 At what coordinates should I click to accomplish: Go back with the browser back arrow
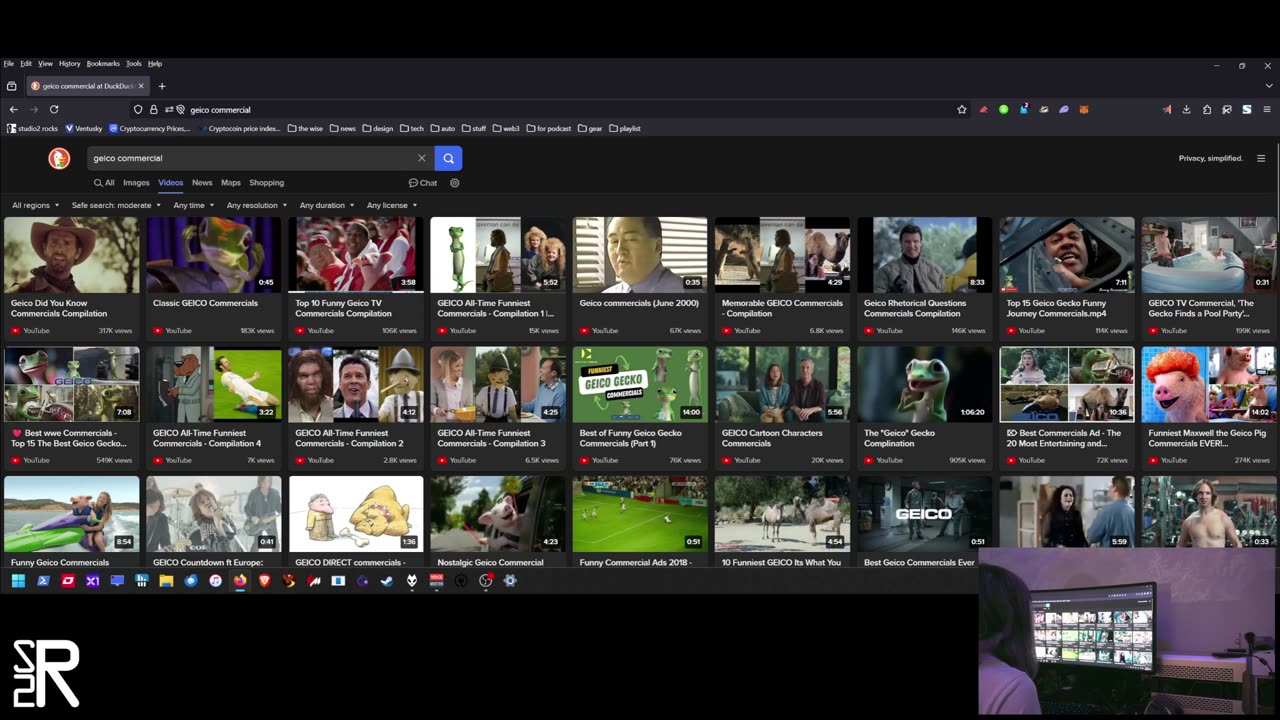pyautogui.click(x=14, y=109)
